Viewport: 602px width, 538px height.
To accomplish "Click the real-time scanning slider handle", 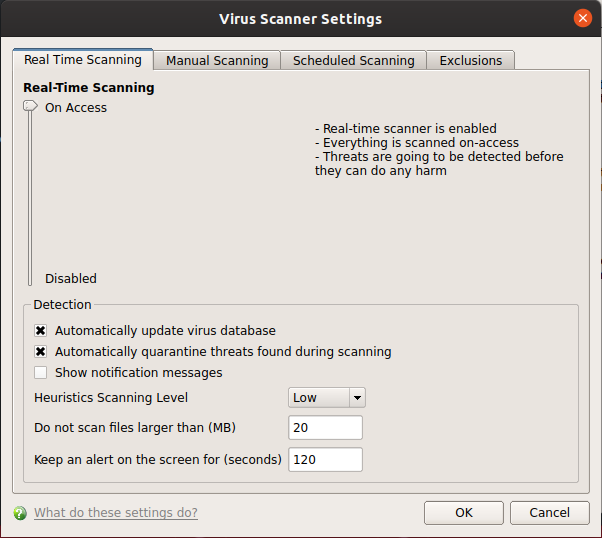I will 30,106.
